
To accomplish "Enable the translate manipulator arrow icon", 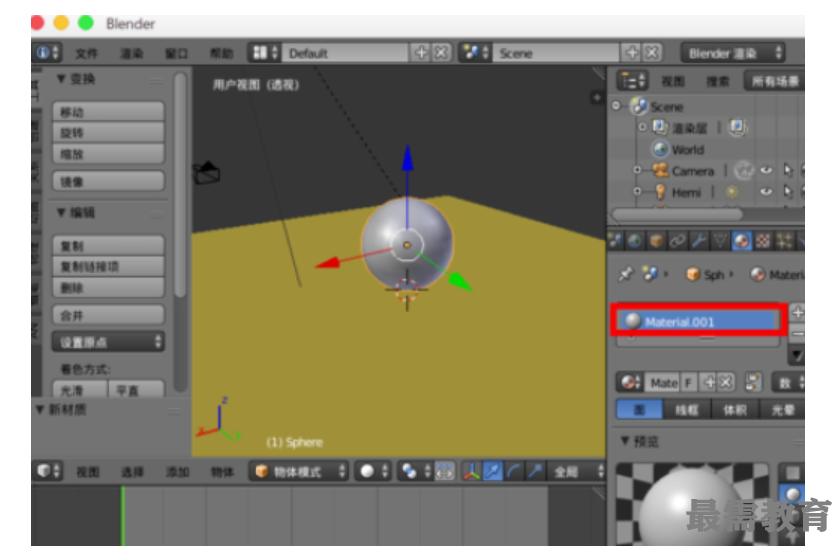I will (493, 471).
